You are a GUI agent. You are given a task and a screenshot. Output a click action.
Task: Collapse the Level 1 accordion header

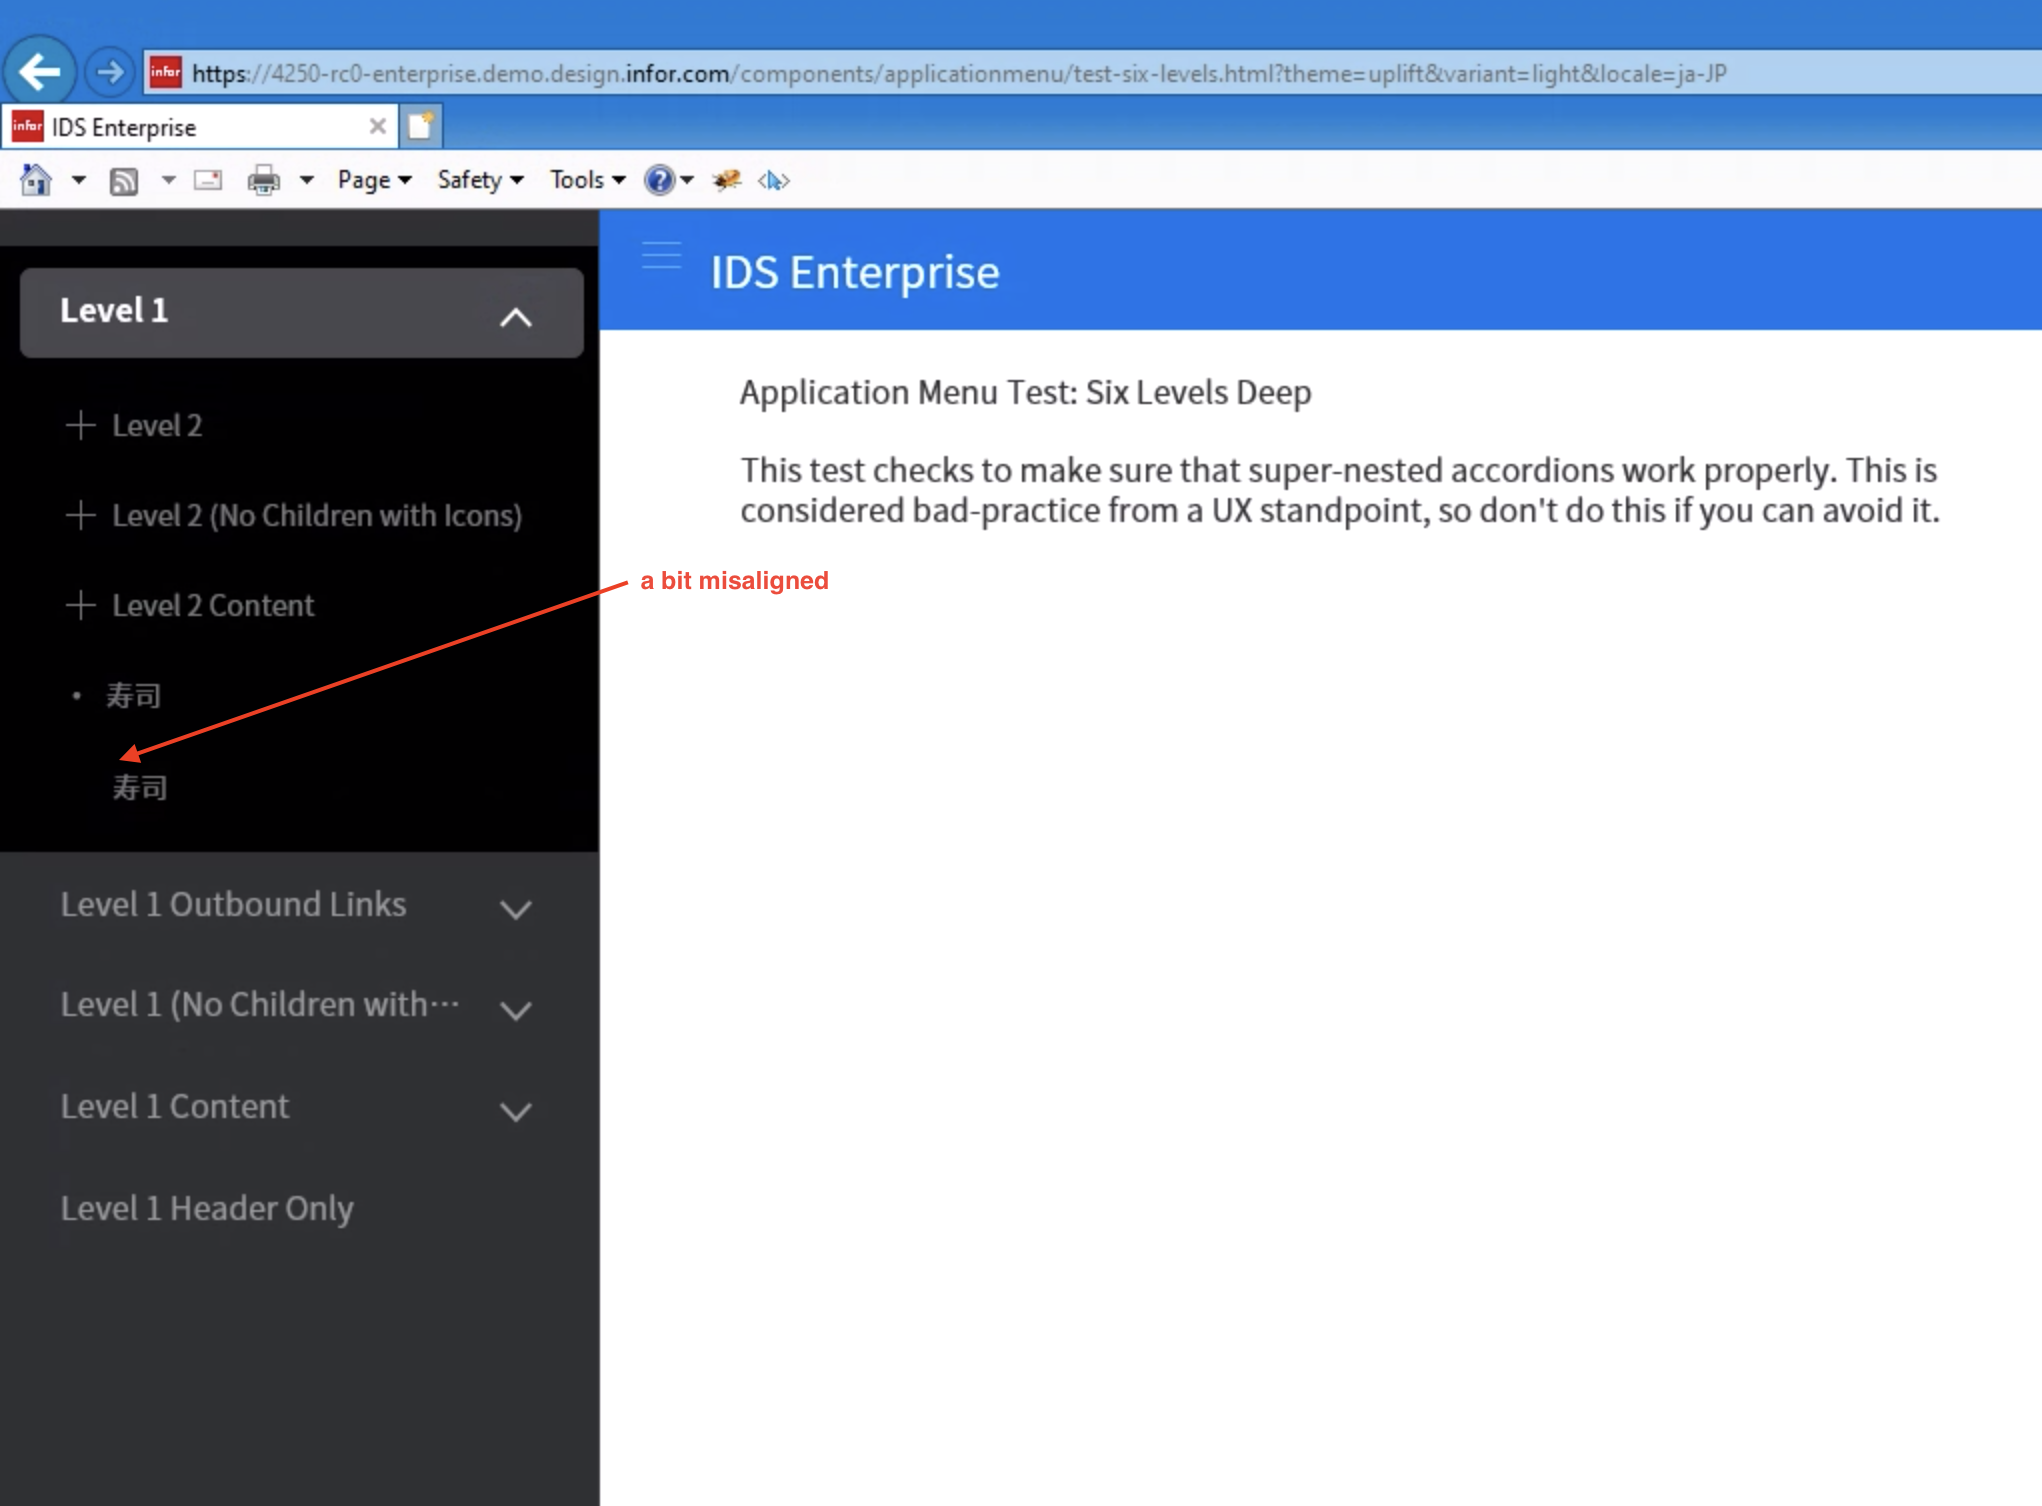(x=515, y=317)
